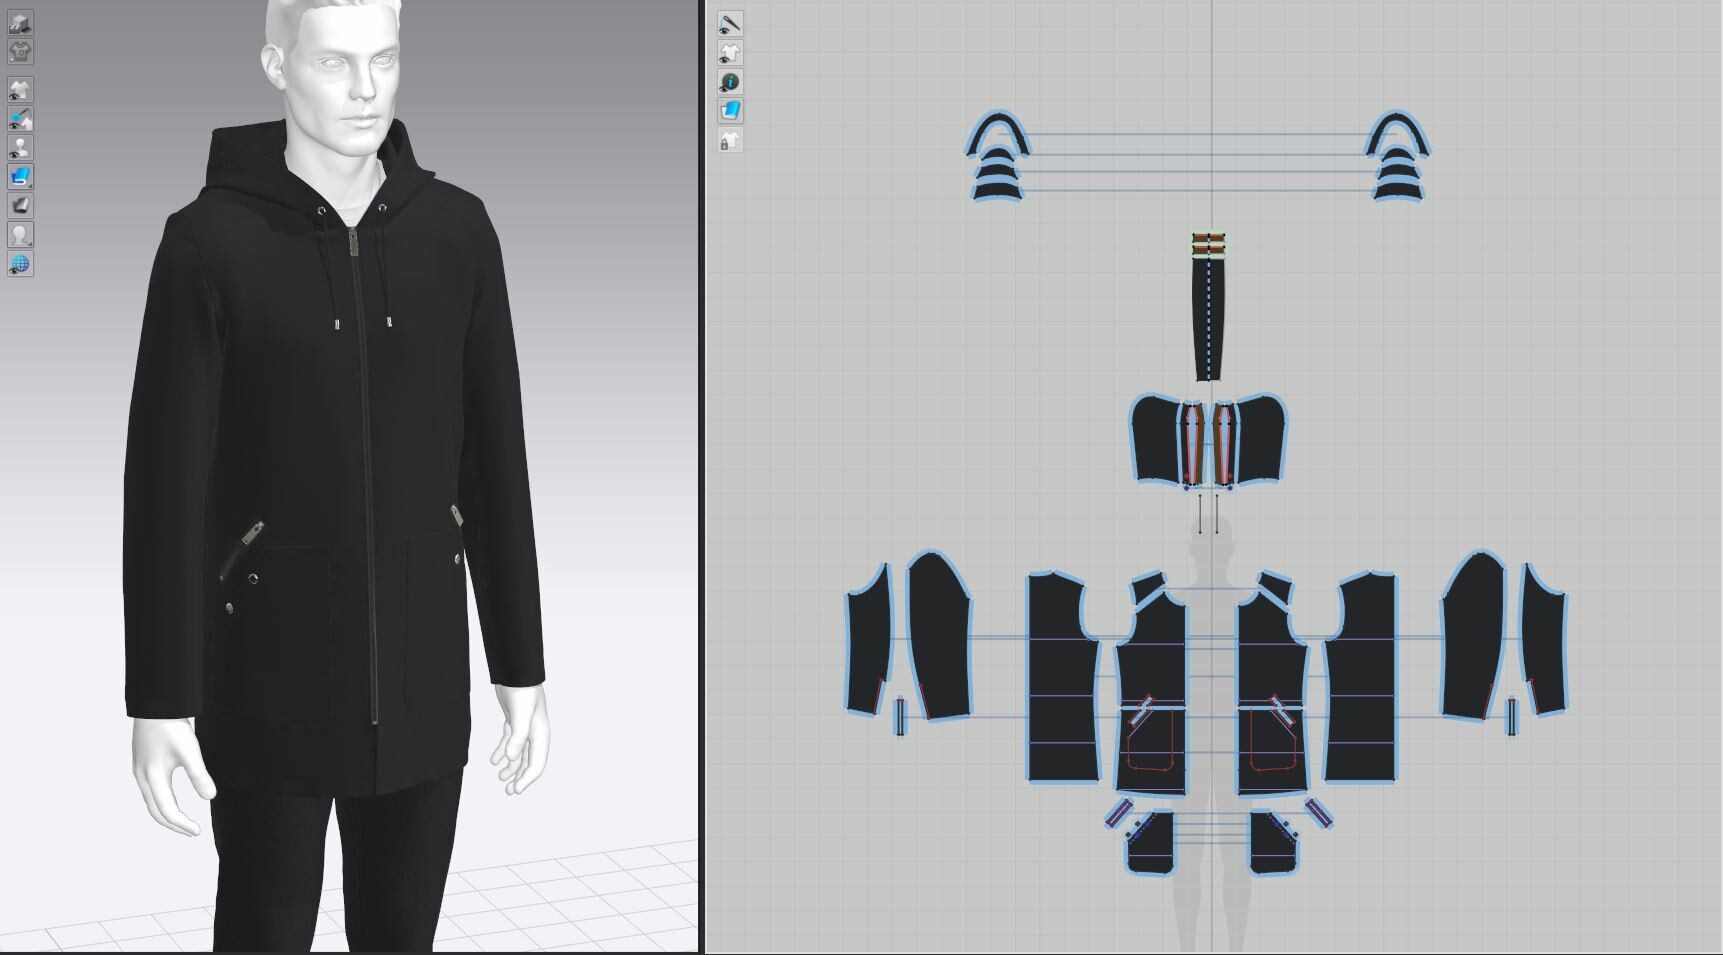Click the gray thick textured surface icon
This screenshot has width=1723, height=955.
point(20,203)
